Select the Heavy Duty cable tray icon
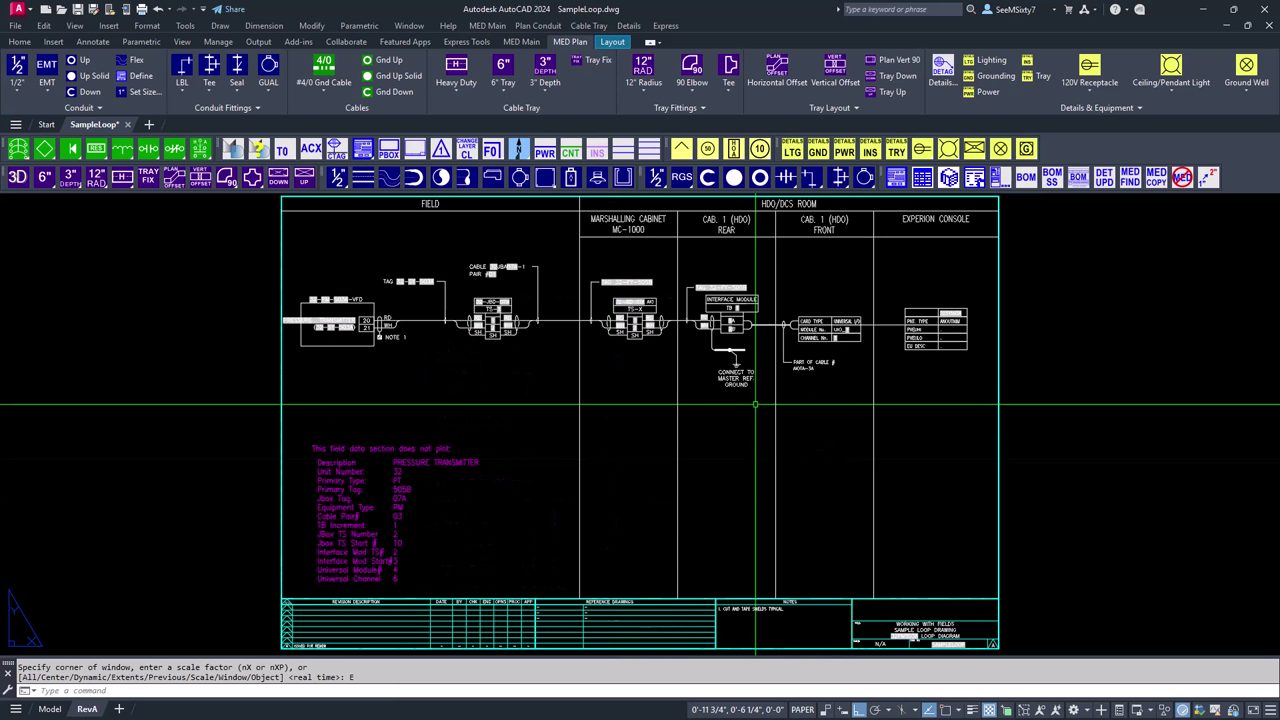Screen dimensions: 1280x720 [456, 65]
